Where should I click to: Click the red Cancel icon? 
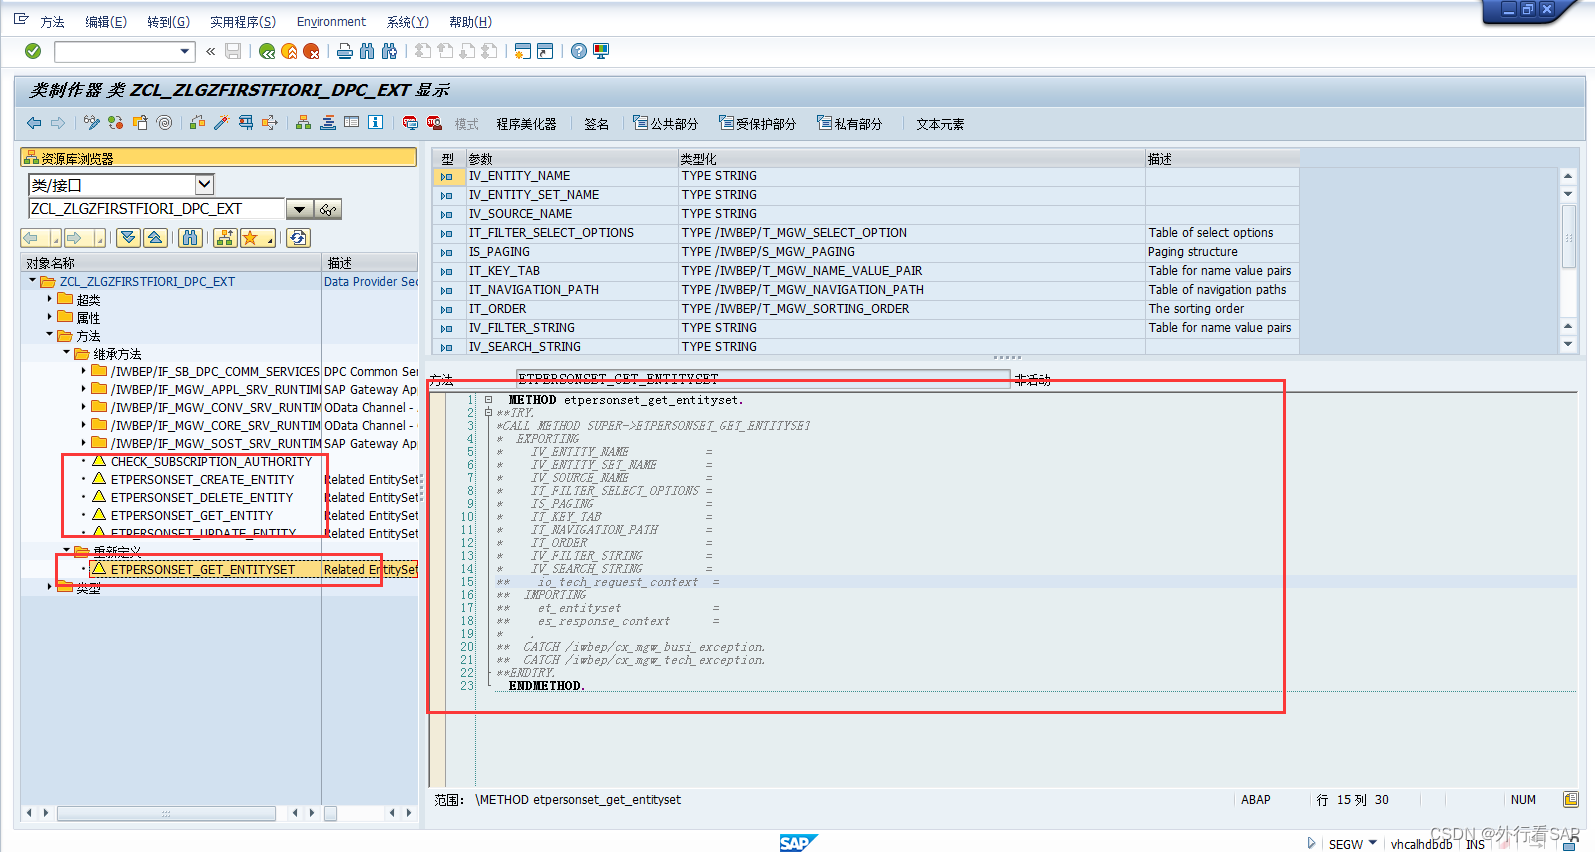311,51
